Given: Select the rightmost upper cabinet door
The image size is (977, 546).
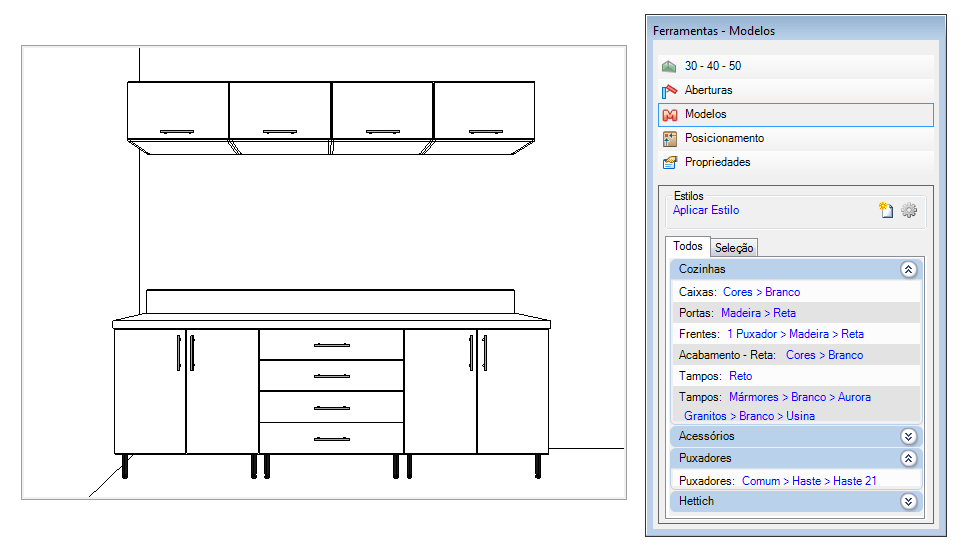Looking at the screenshot, I should (x=485, y=111).
